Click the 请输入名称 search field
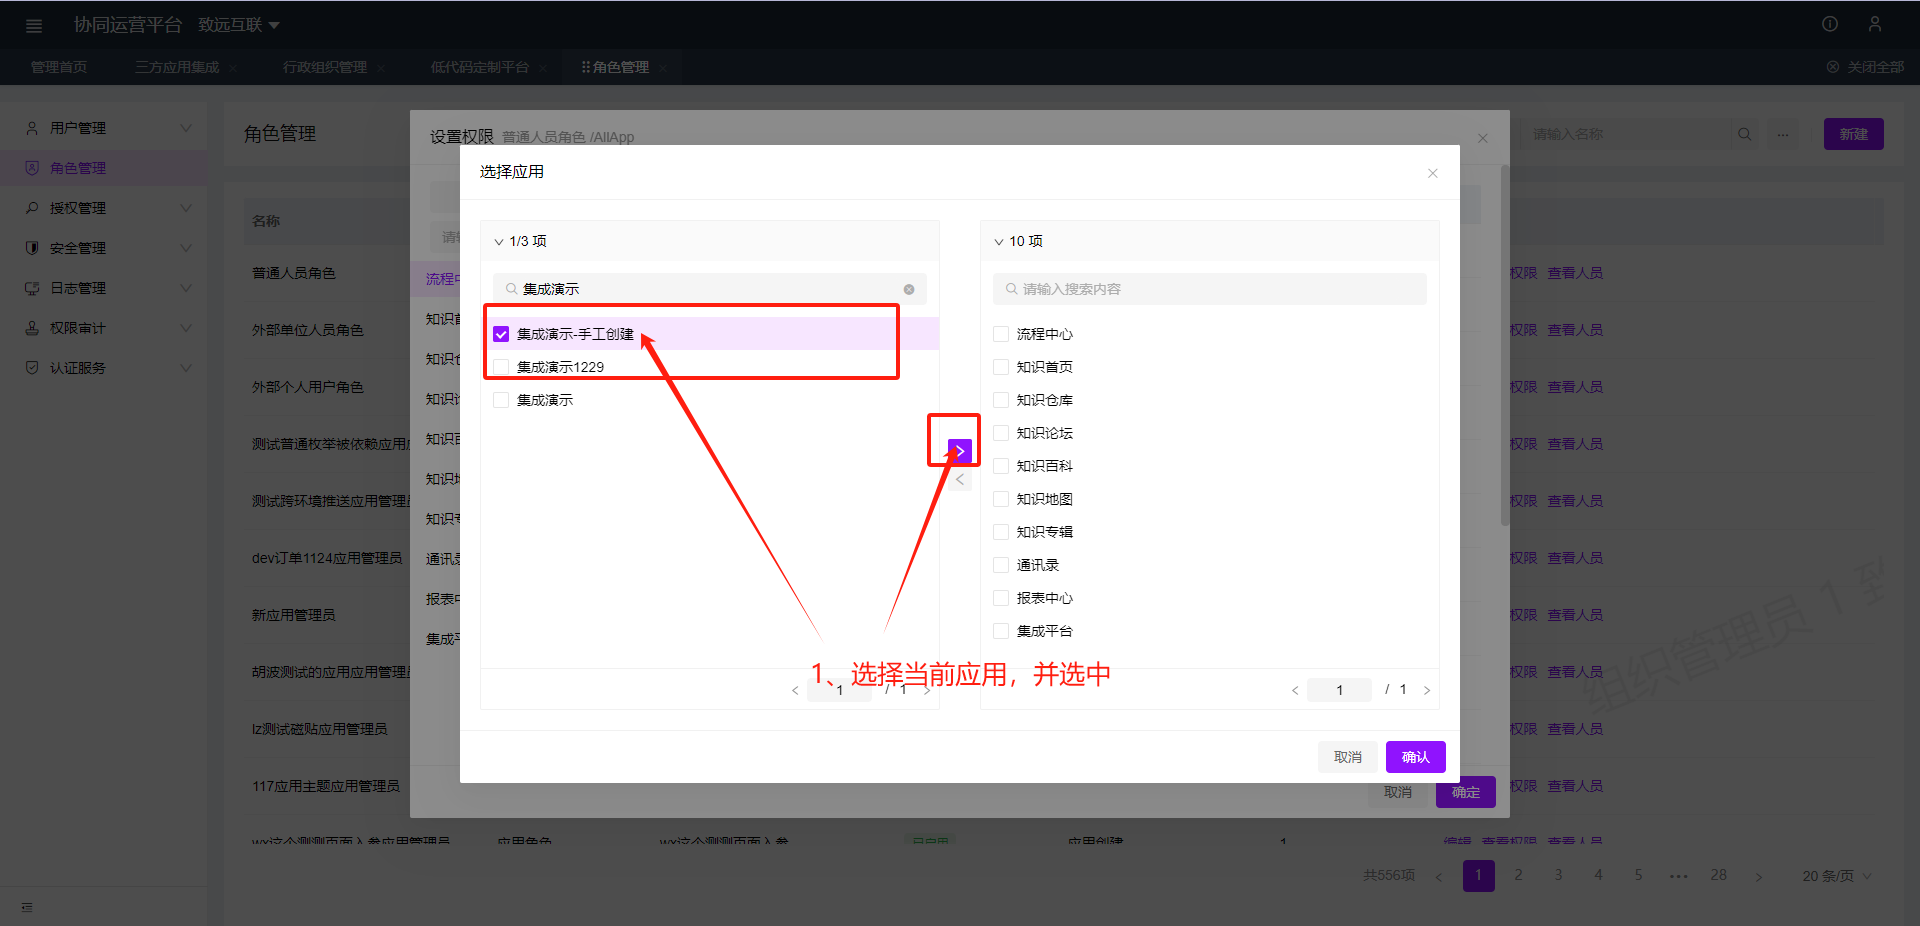 click(1628, 134)
